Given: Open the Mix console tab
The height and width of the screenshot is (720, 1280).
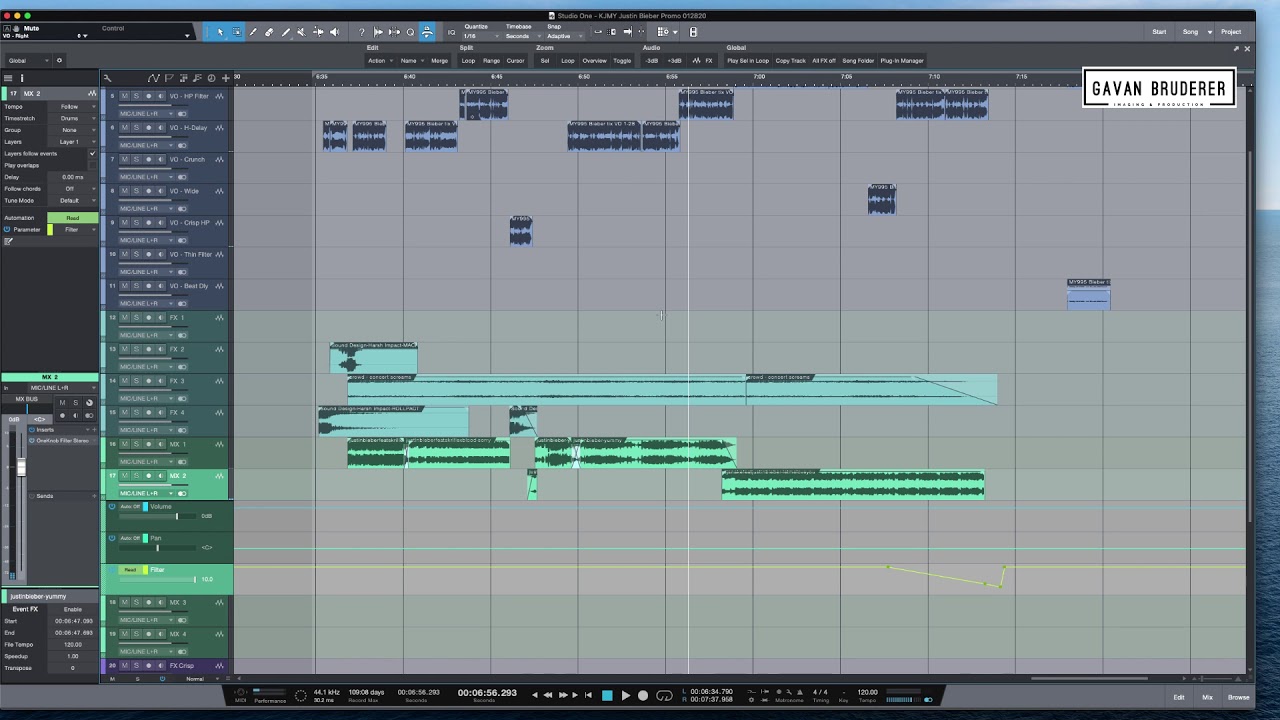Looking at the screenshot, I should click(1207, 697).
